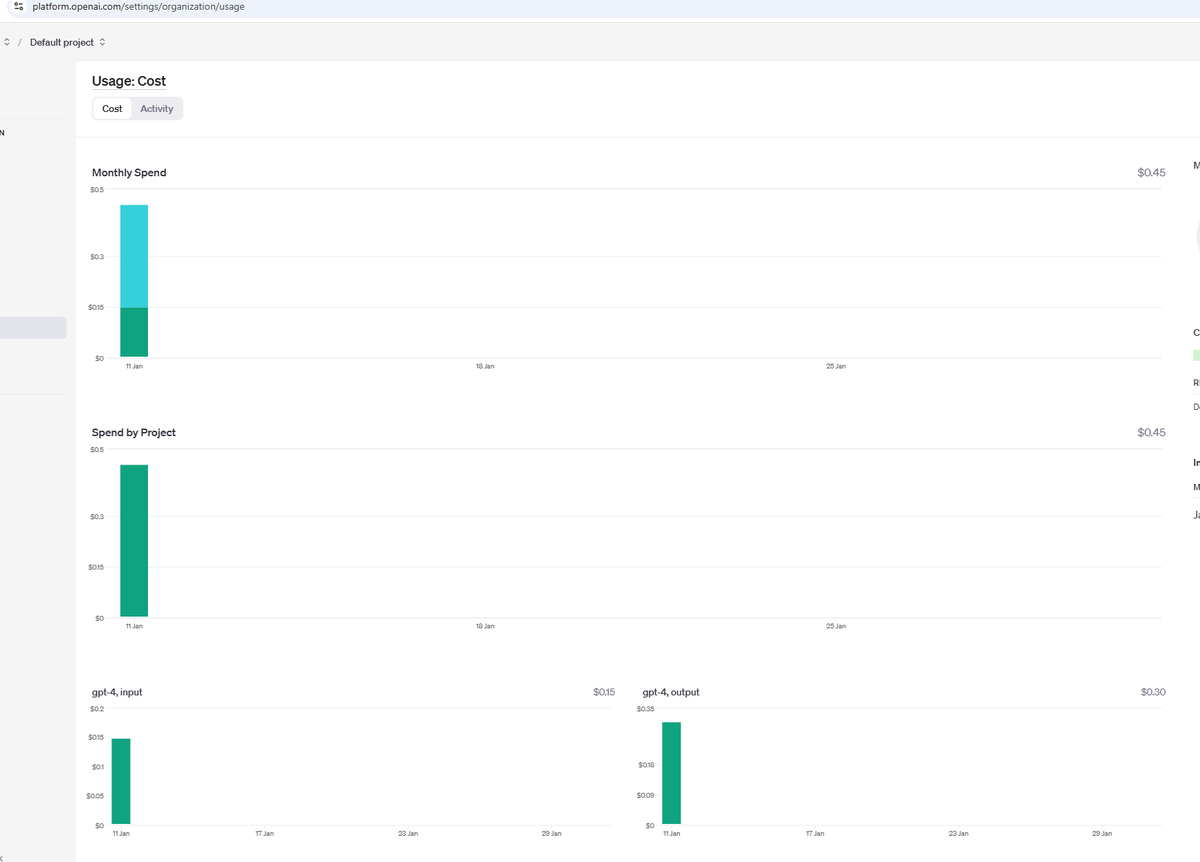Switch to the Activity tab

pos(157,108)
